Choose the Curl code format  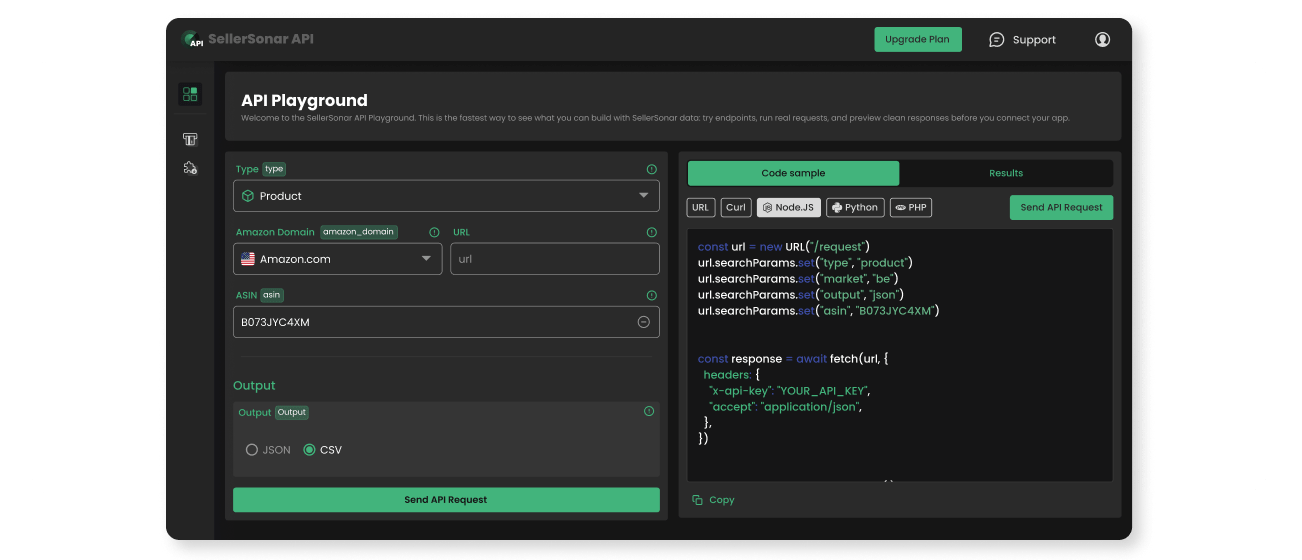736,208
